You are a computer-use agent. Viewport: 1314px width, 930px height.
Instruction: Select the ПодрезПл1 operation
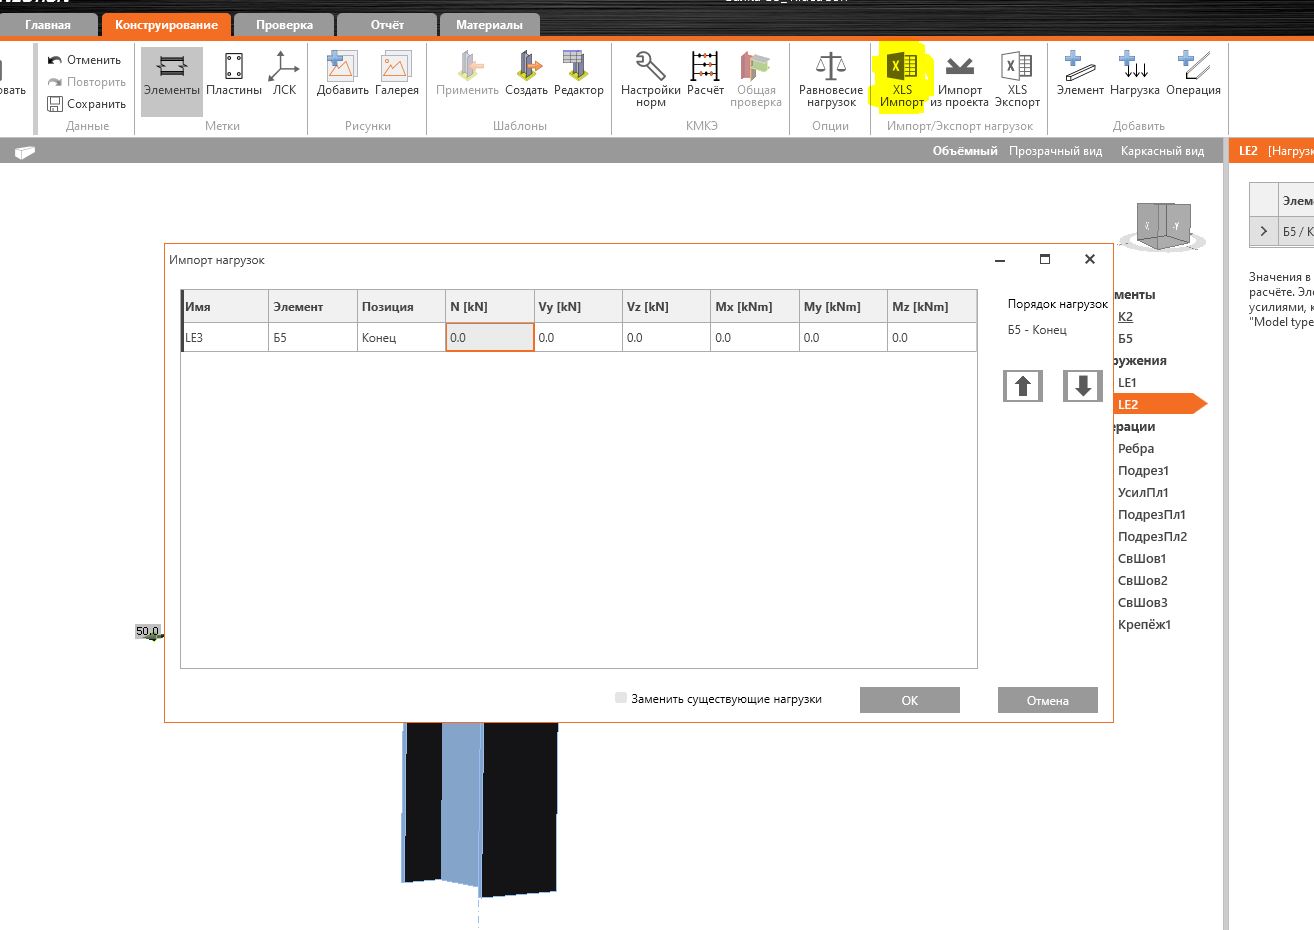coord(1152,514)
